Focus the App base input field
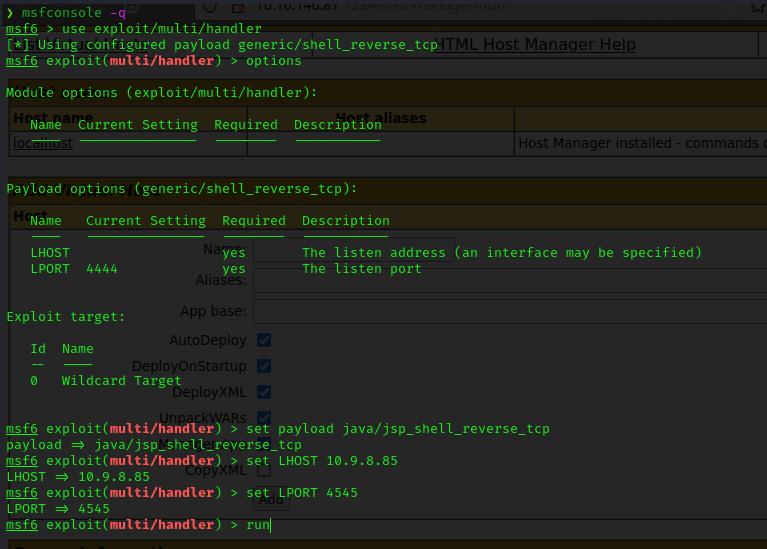 click(x=510, y=311)
